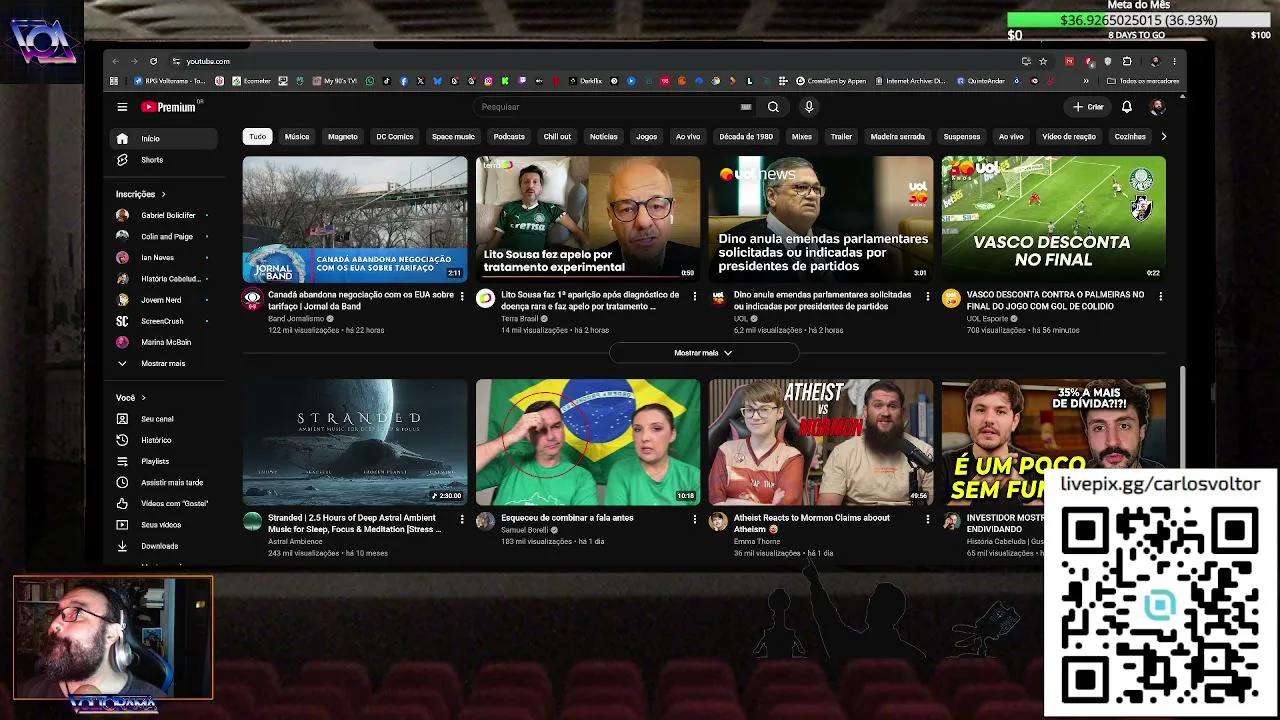Open Histórico in the sidebar

tap(163, 440)
